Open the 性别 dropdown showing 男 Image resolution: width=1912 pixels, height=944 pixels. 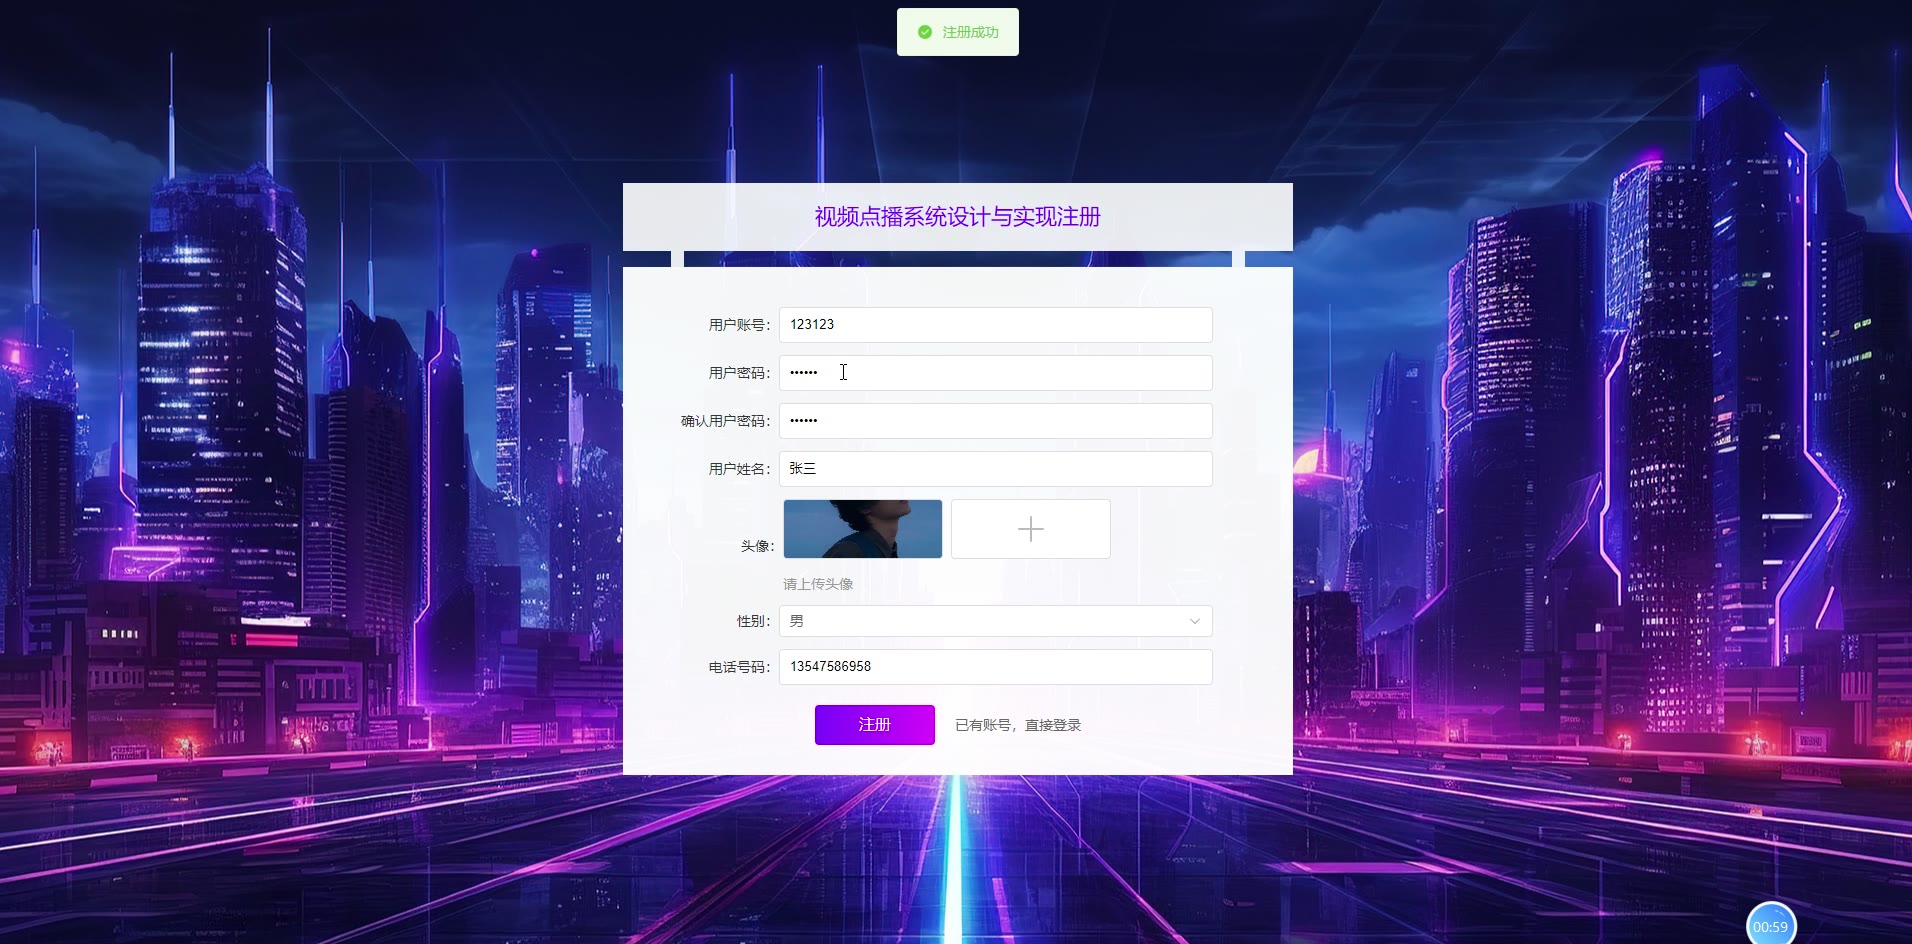(x=995, y=621)
